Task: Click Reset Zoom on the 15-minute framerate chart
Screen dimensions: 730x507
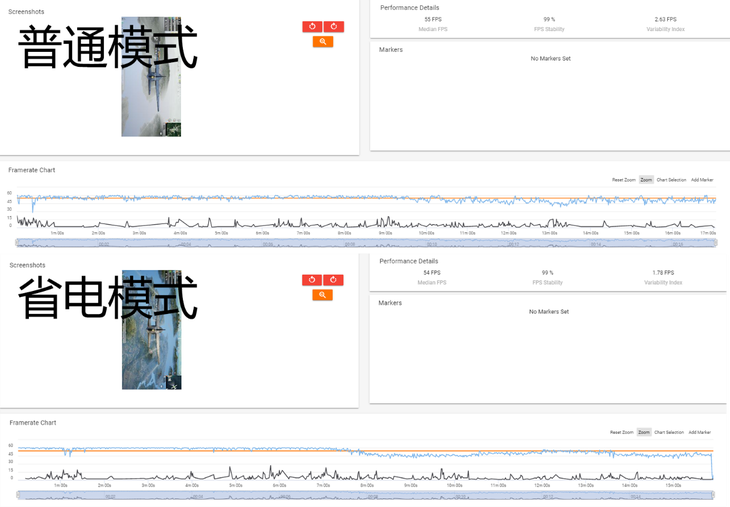Action: click(622, 433)
